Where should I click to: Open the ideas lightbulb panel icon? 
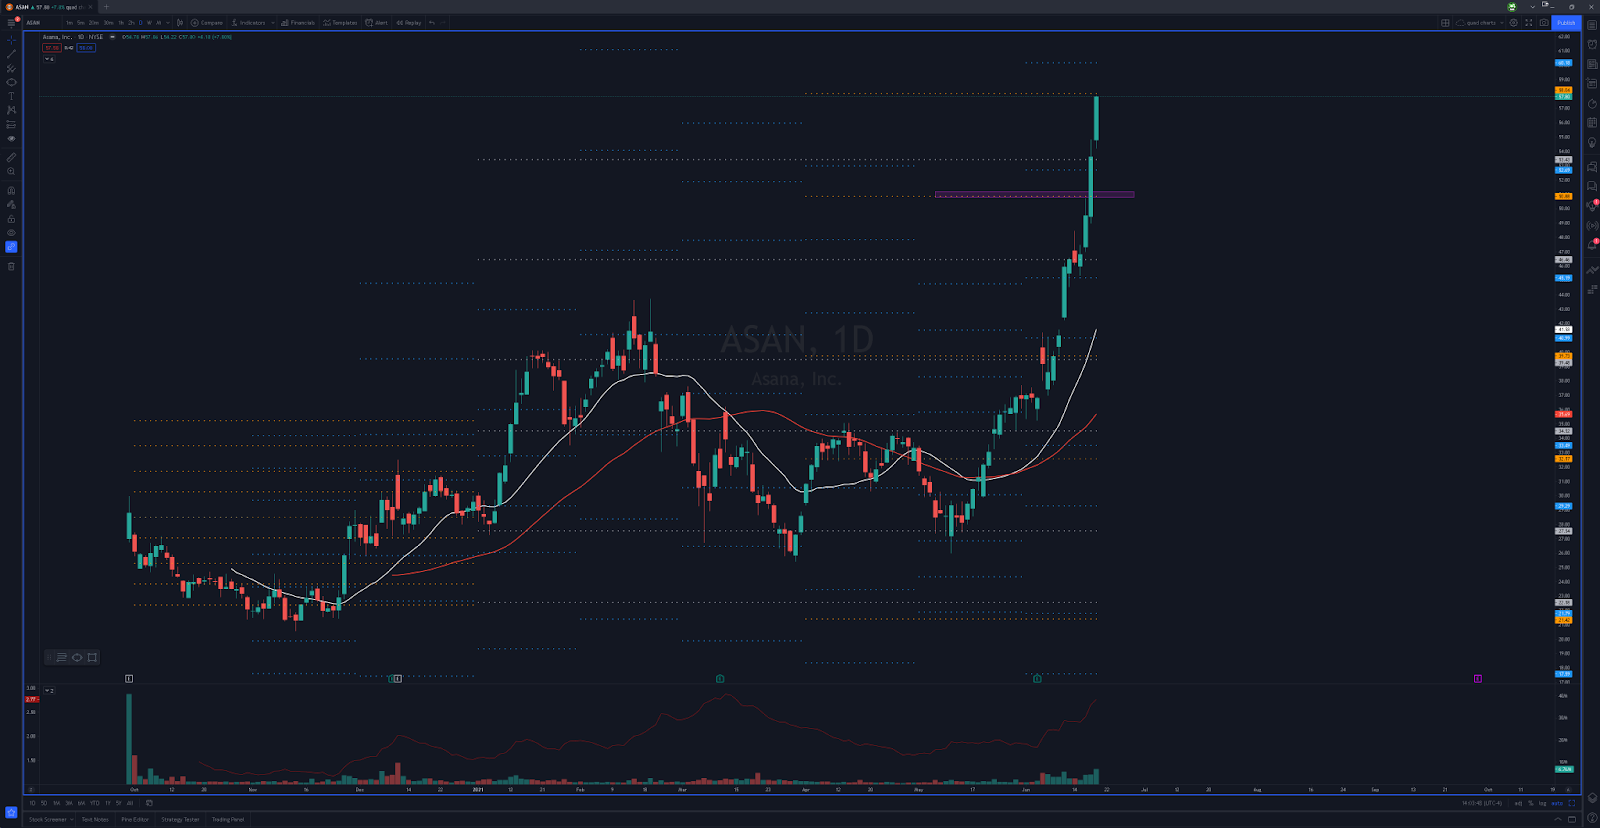[1592, 143]
